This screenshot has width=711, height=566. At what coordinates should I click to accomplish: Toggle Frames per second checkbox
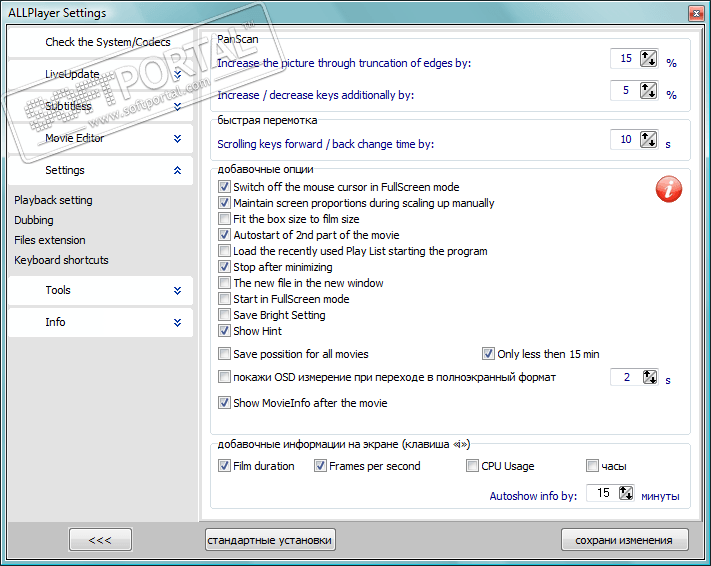point(320,465)
